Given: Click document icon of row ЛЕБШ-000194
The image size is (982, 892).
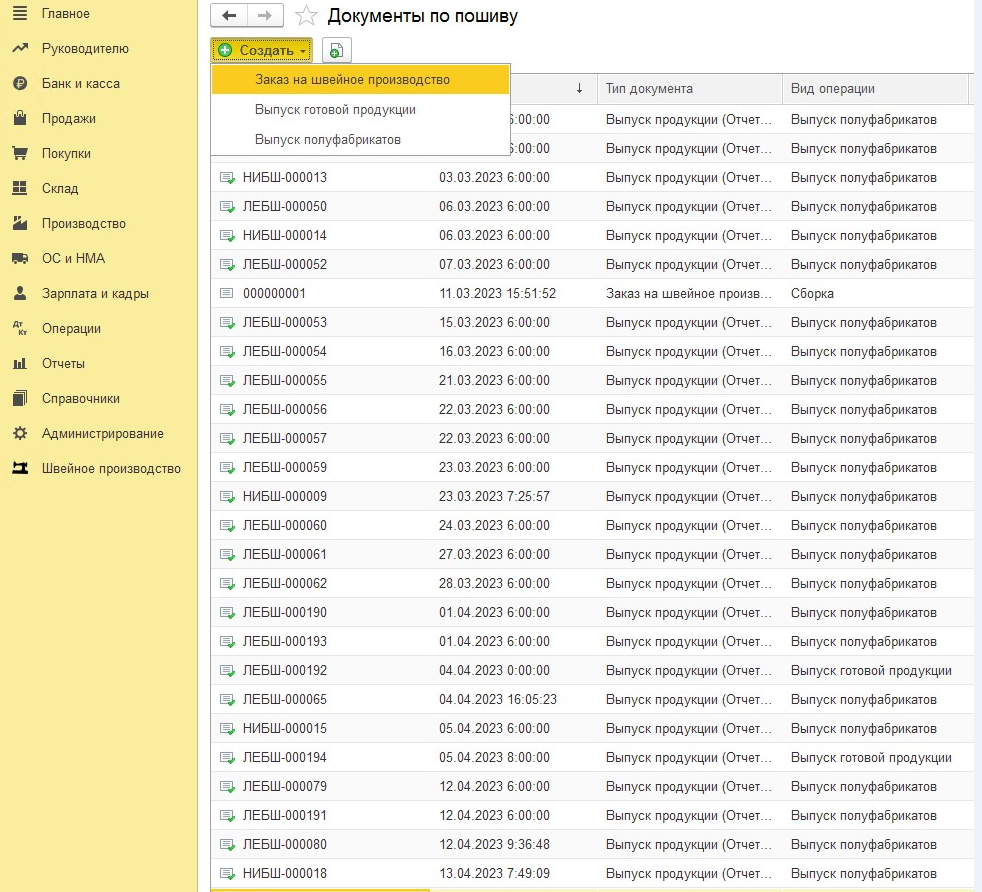Looking at the screenshot, I should point(227,757).
